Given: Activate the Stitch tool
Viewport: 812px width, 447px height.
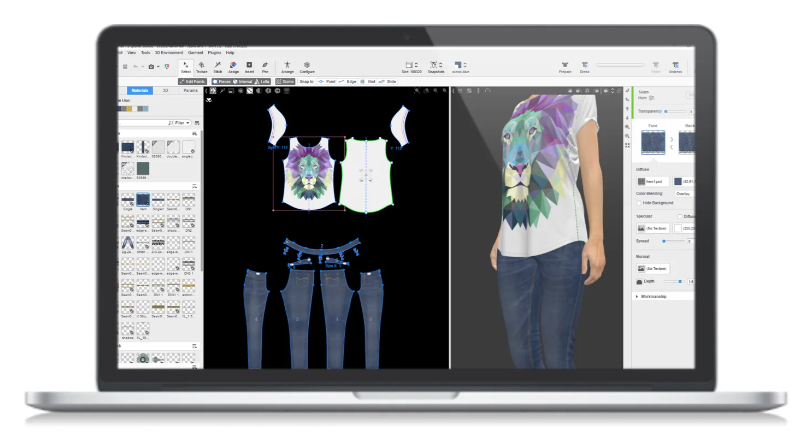Looking at the screenshot, I should click(217, 66).
